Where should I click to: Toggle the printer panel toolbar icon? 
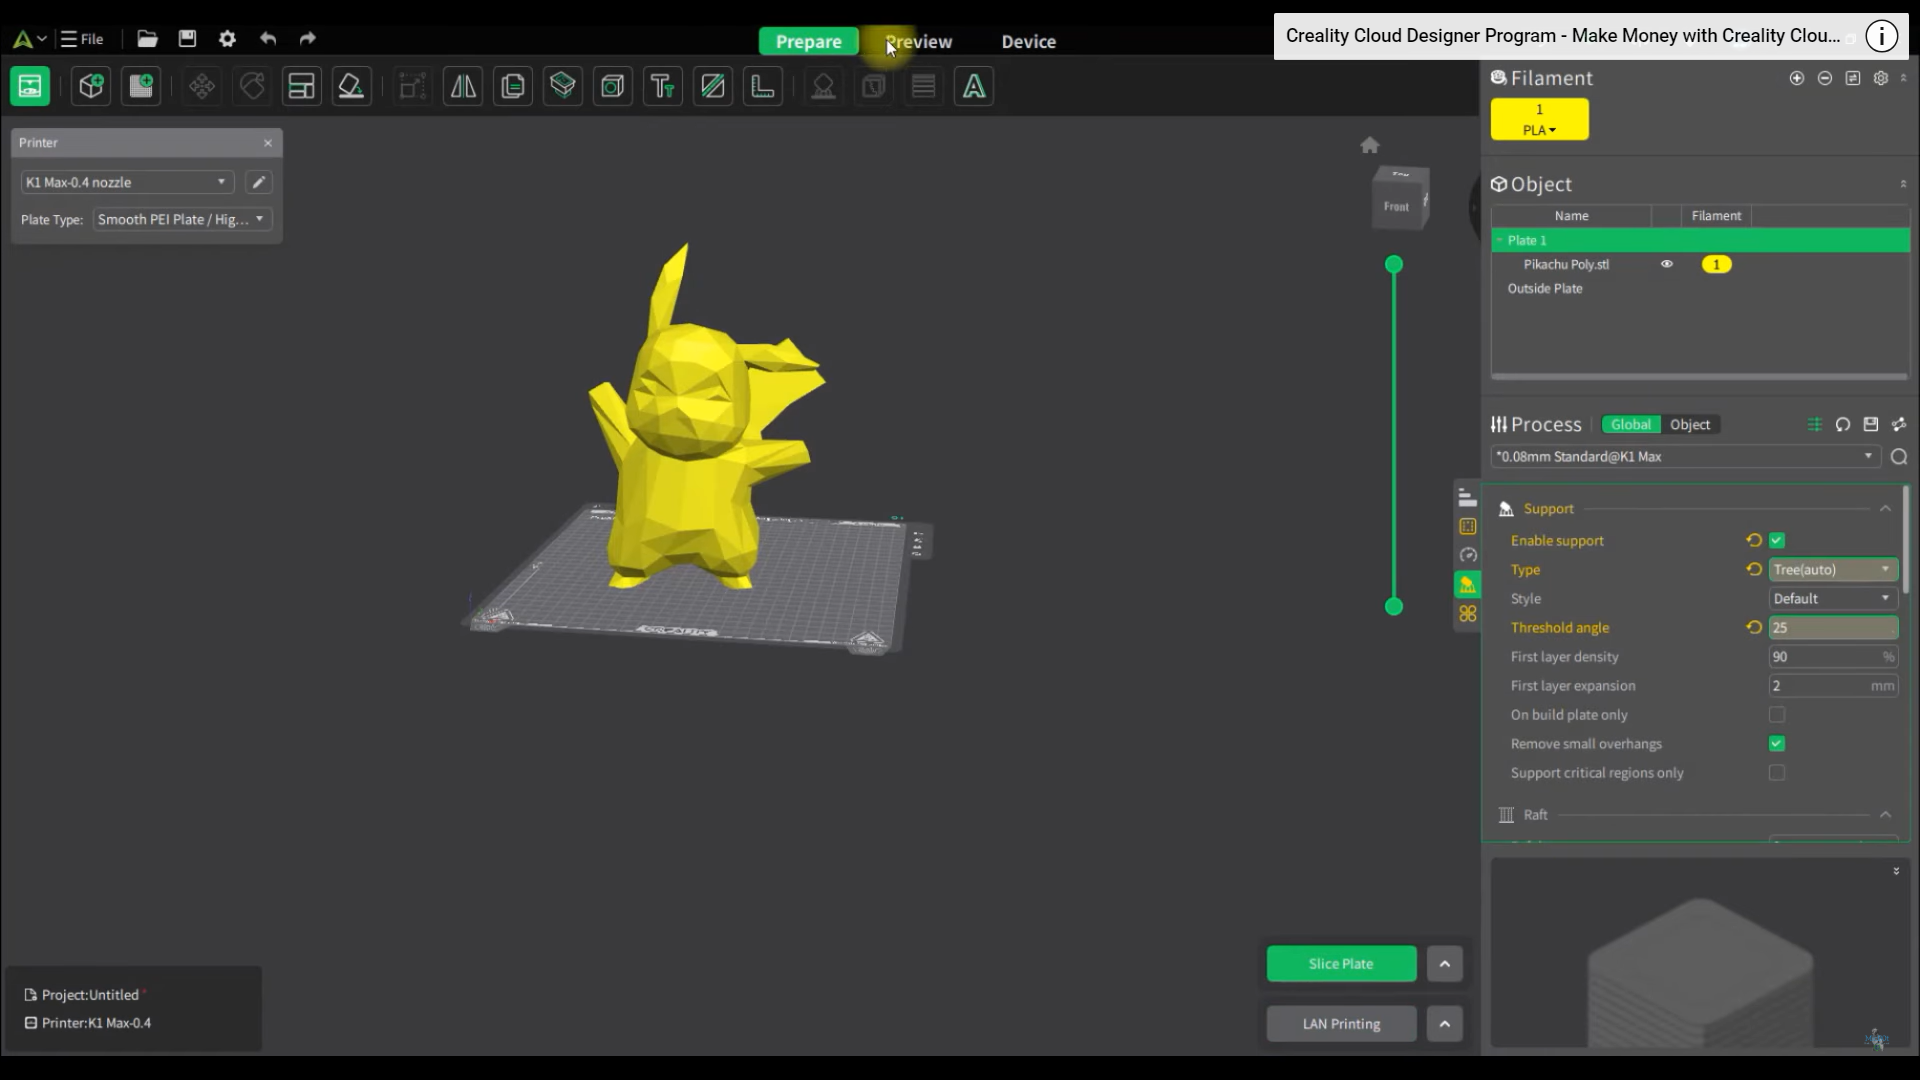point(30,87)
